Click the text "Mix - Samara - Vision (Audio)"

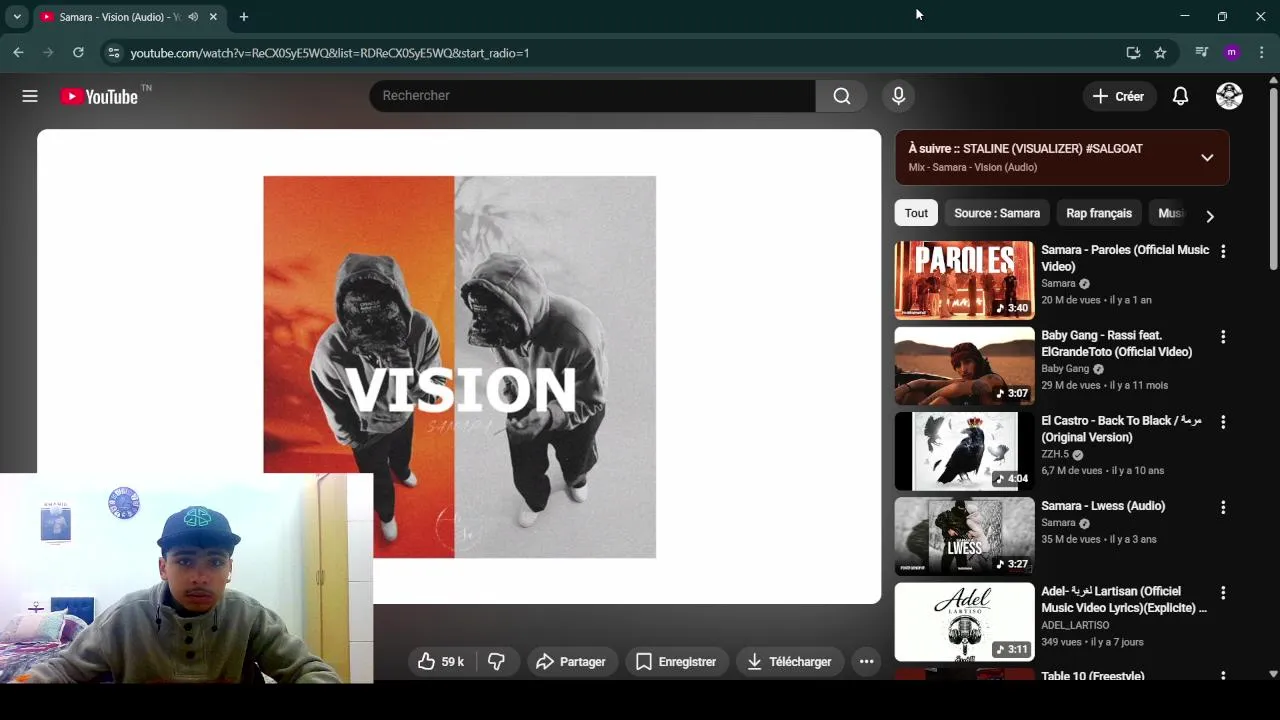(x=972, y=167)
